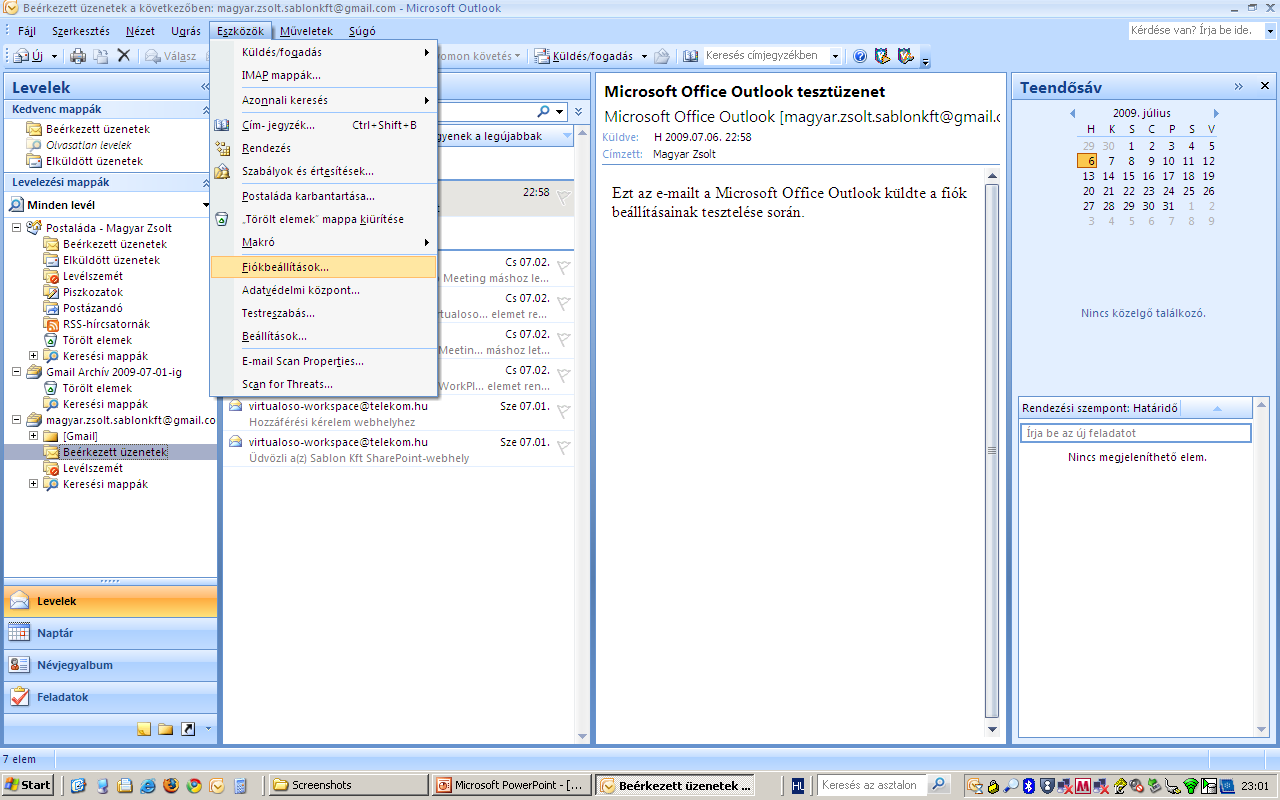Collapse the Gmail Archív 2009-07-01-ig node
Viewport: 1280px width, 800px height.
[17, 372]
